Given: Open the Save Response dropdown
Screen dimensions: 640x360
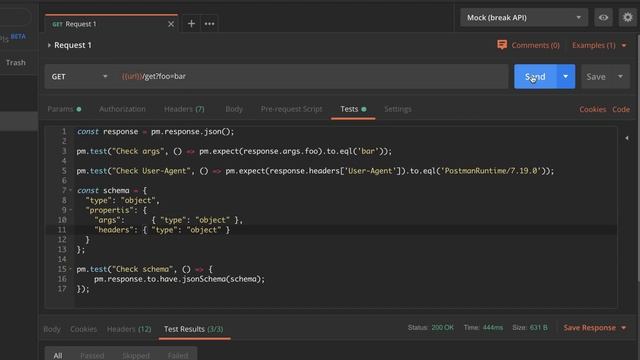Looking at the screenshot, I should tap(595, 328).
